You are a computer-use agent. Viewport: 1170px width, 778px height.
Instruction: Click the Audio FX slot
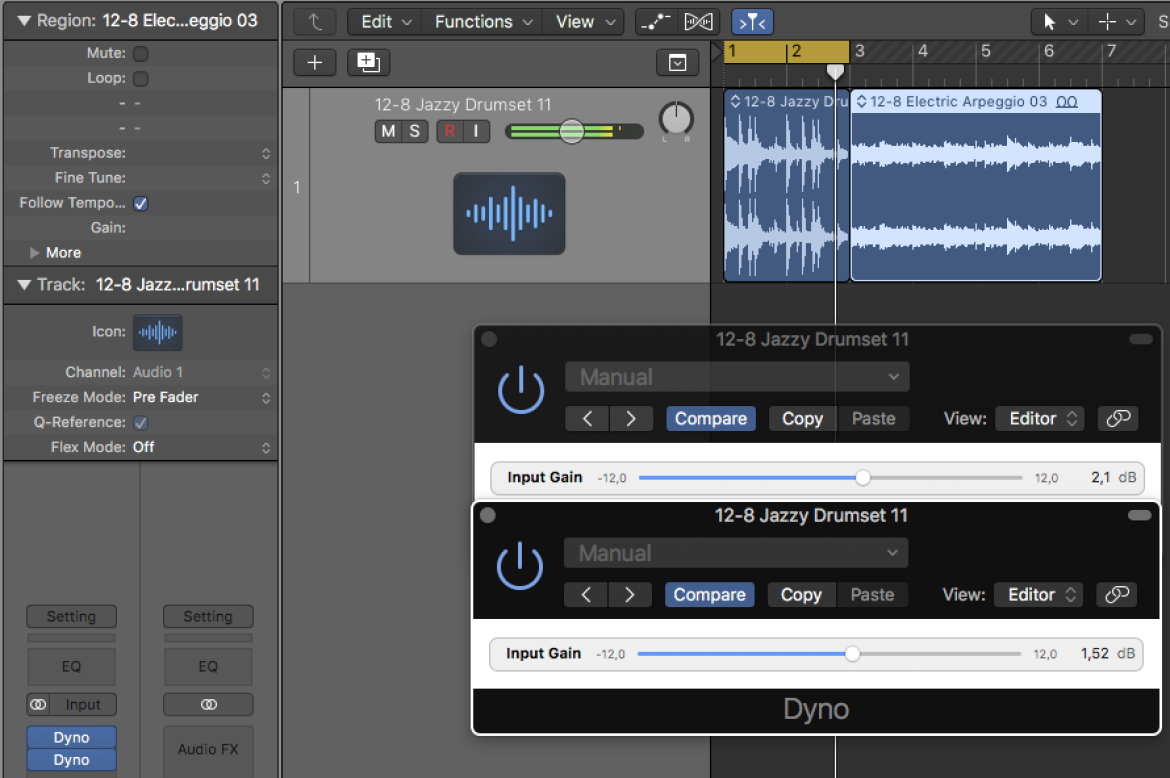click(208, 749)
